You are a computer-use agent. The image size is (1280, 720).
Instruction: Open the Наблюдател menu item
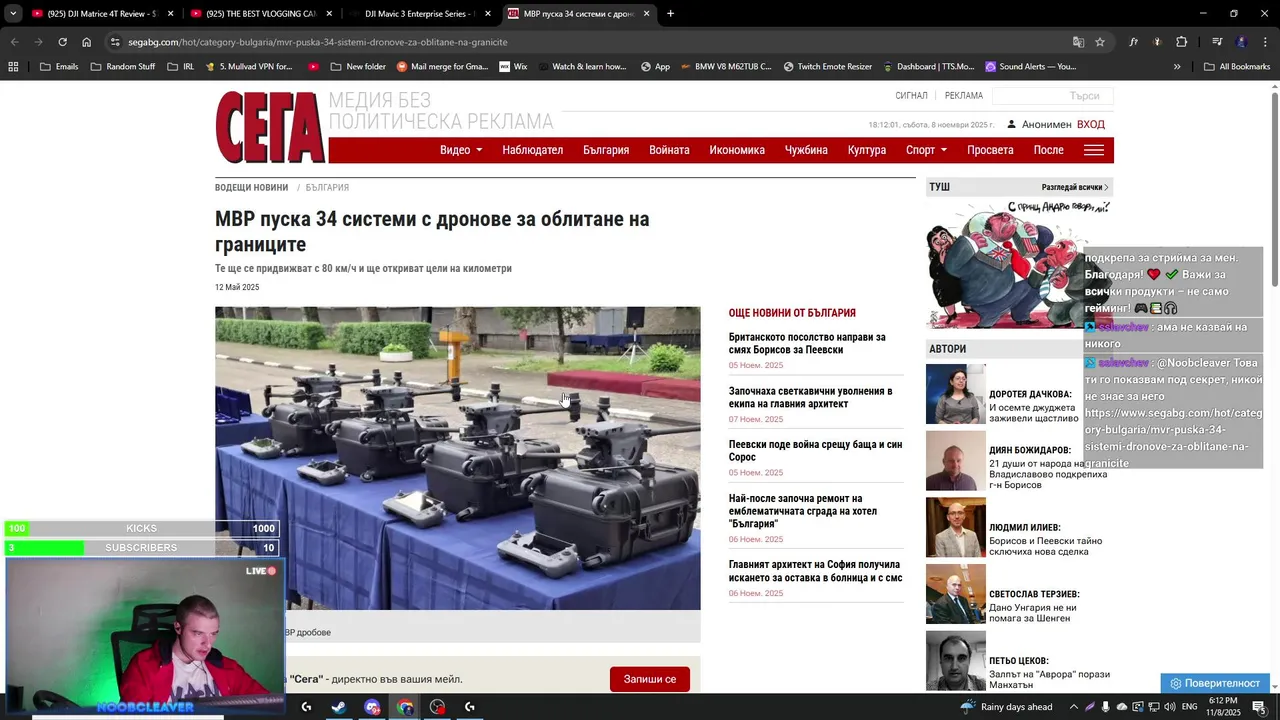click(x=532, y=150)
